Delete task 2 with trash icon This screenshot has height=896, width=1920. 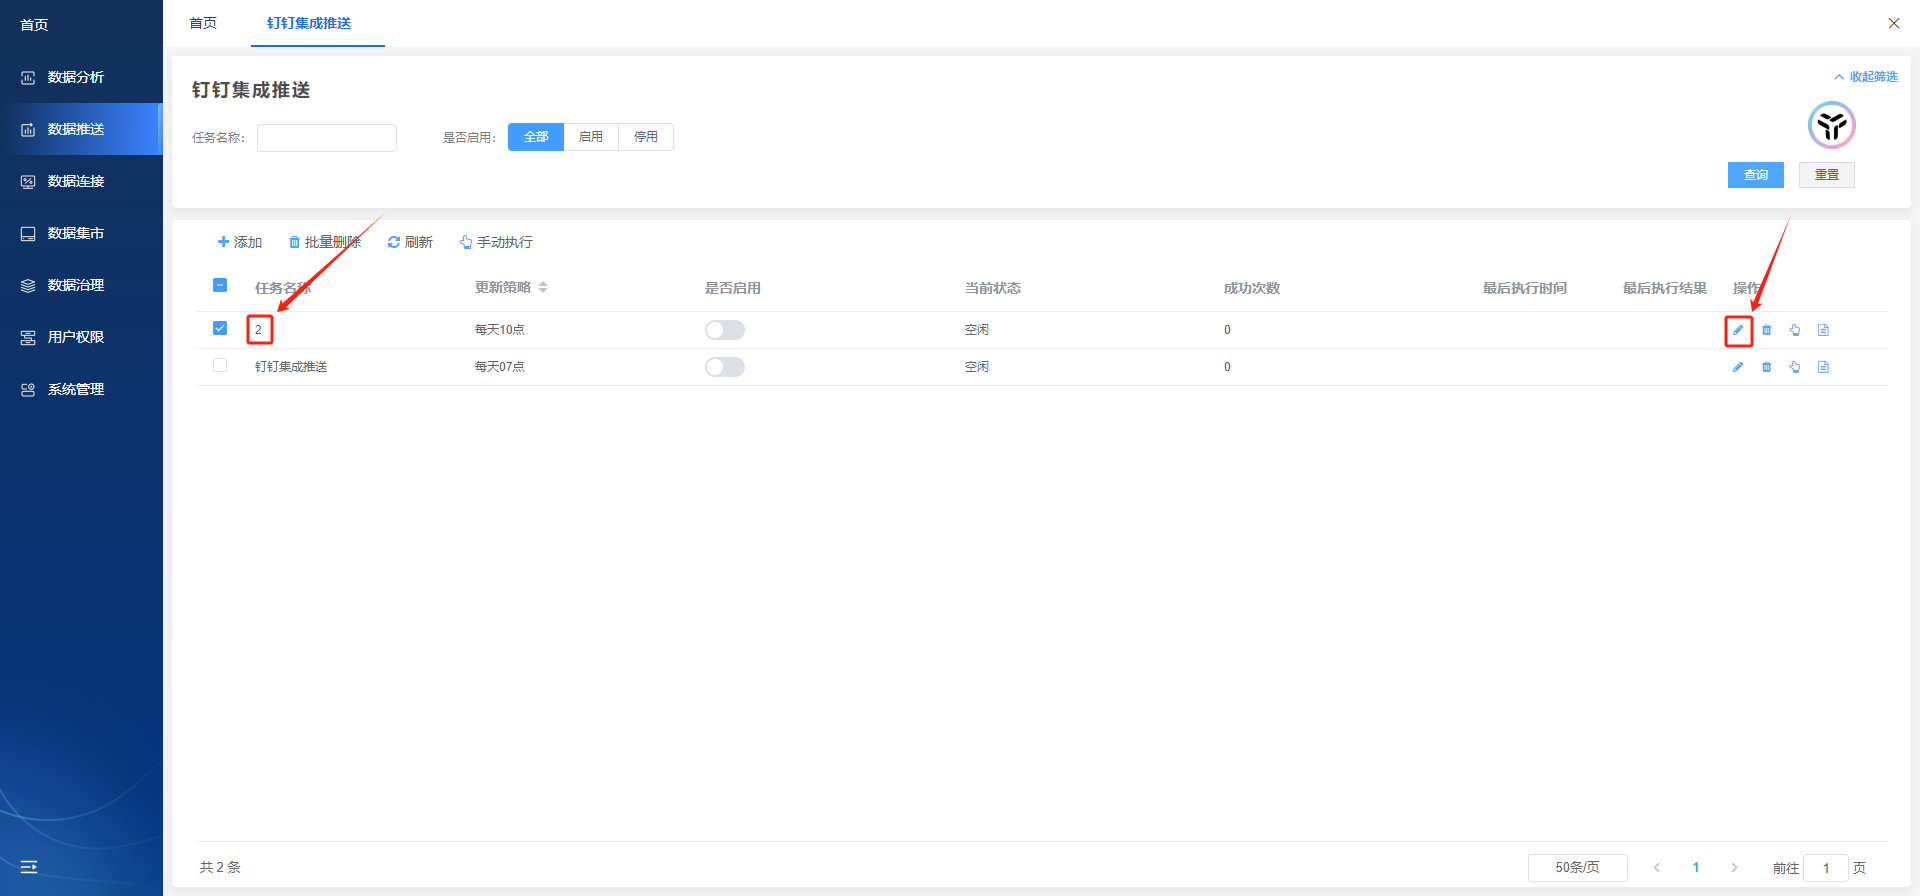coord(1767,330)
